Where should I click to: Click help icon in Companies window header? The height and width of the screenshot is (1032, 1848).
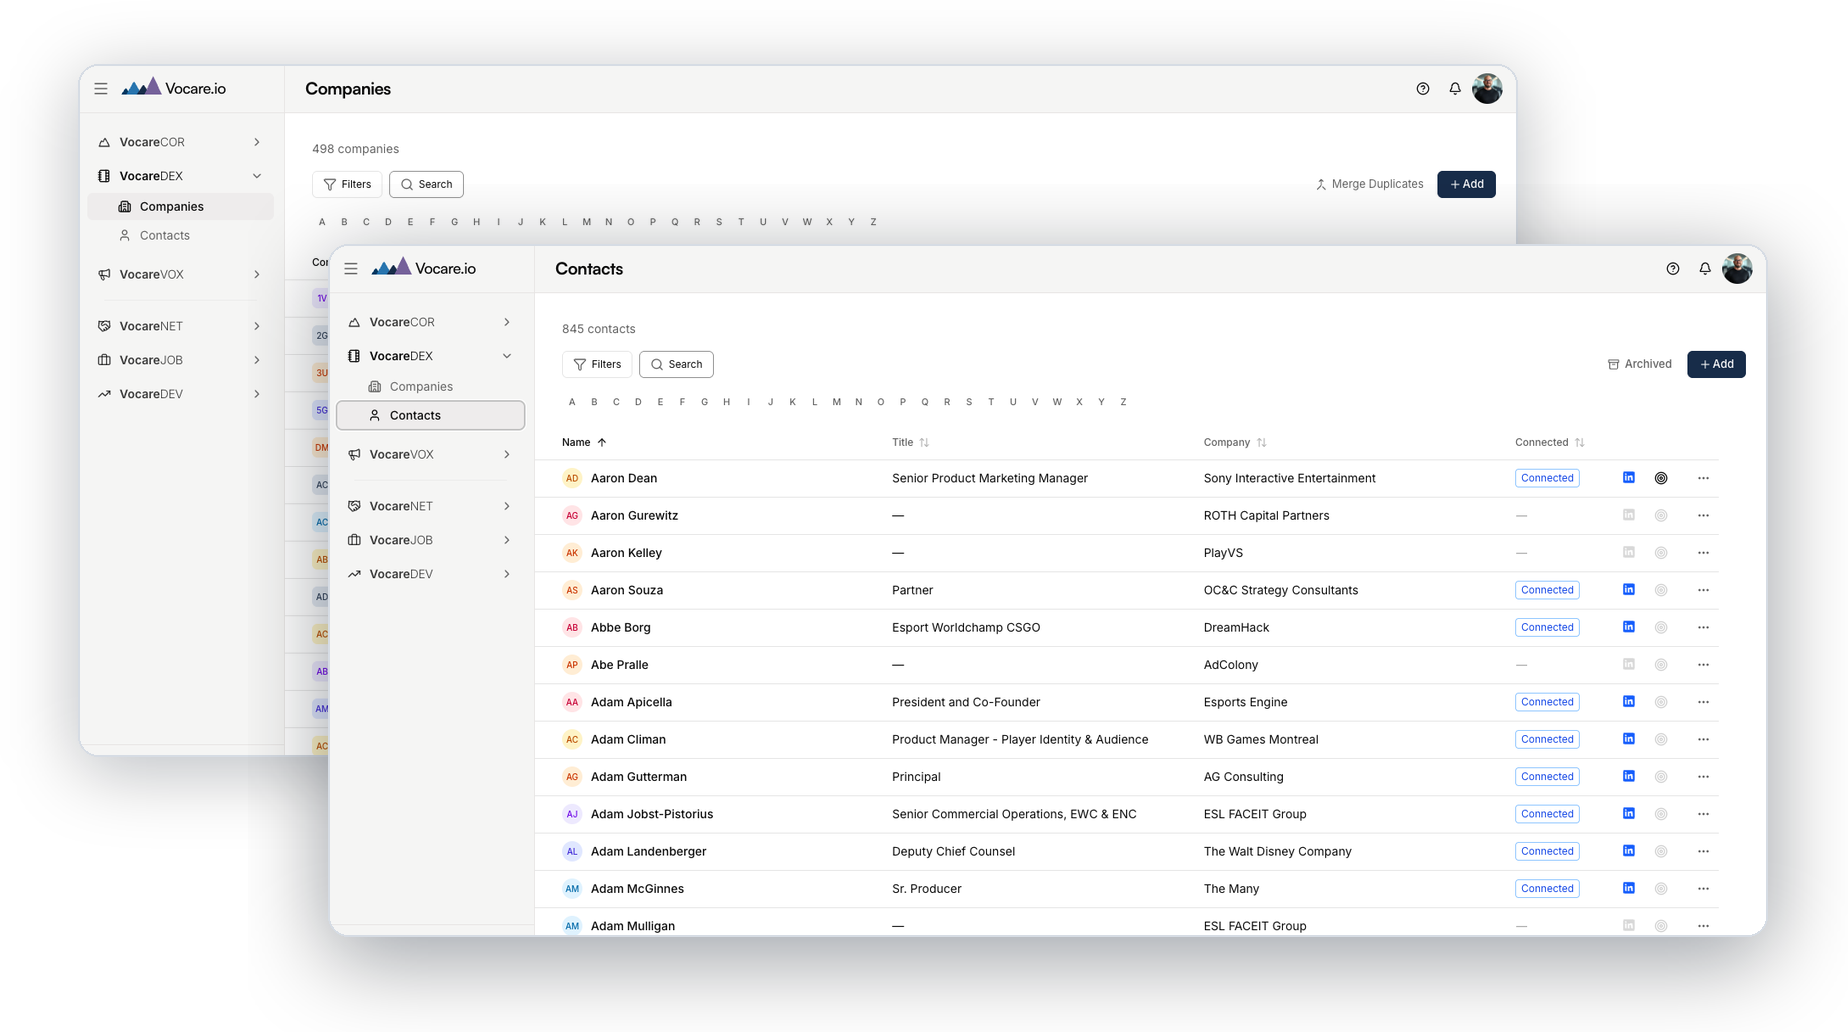[1423, 89]
